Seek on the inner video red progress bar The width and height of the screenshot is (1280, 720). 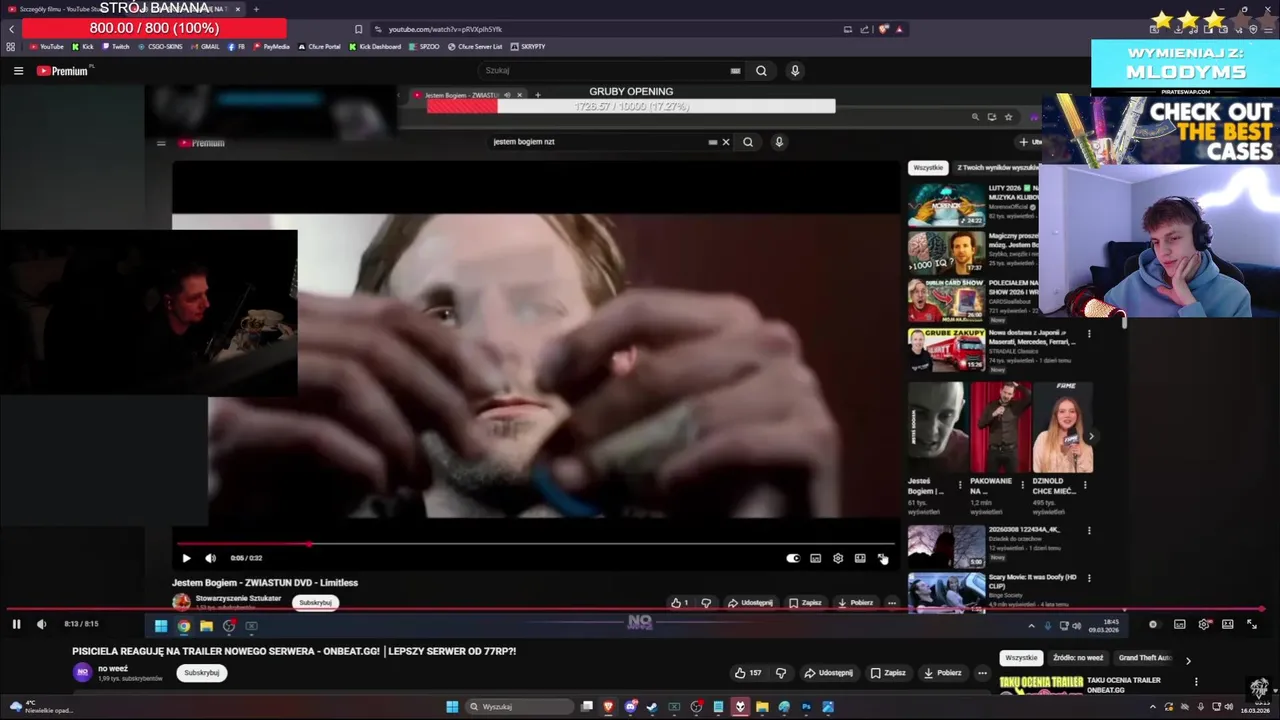click(535, 544)
